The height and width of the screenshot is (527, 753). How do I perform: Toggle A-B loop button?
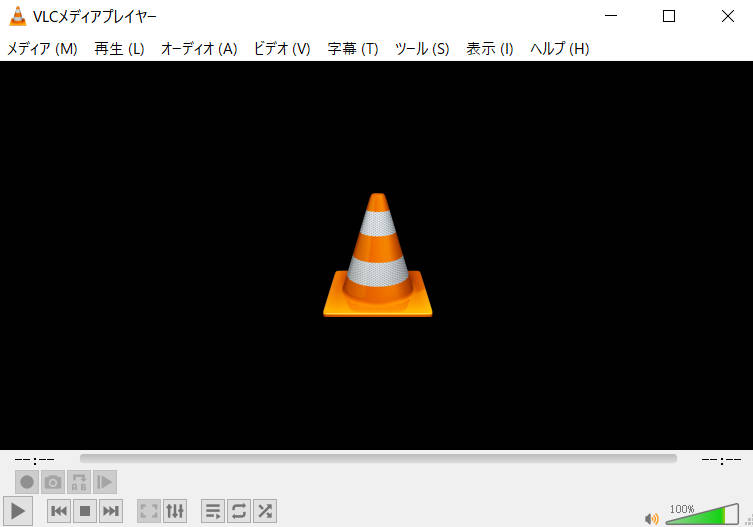pos(79,482)
